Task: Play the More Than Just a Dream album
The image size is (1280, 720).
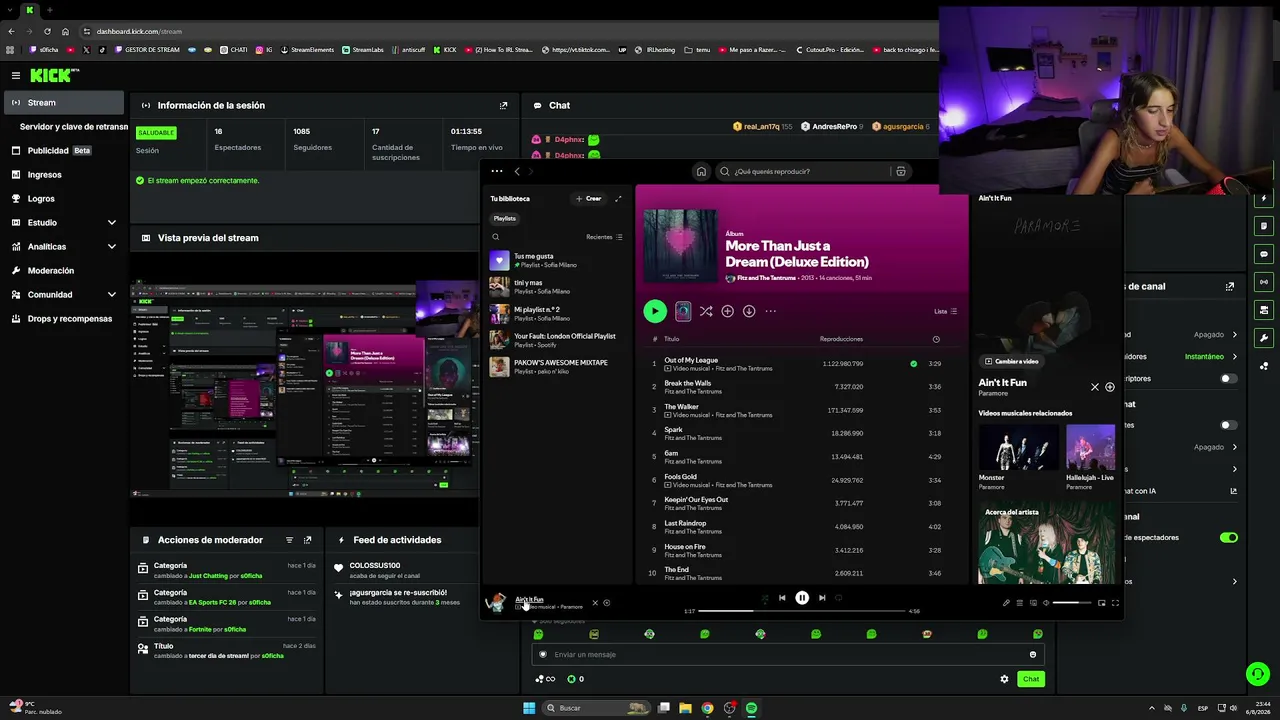Action: pos(655,311)
